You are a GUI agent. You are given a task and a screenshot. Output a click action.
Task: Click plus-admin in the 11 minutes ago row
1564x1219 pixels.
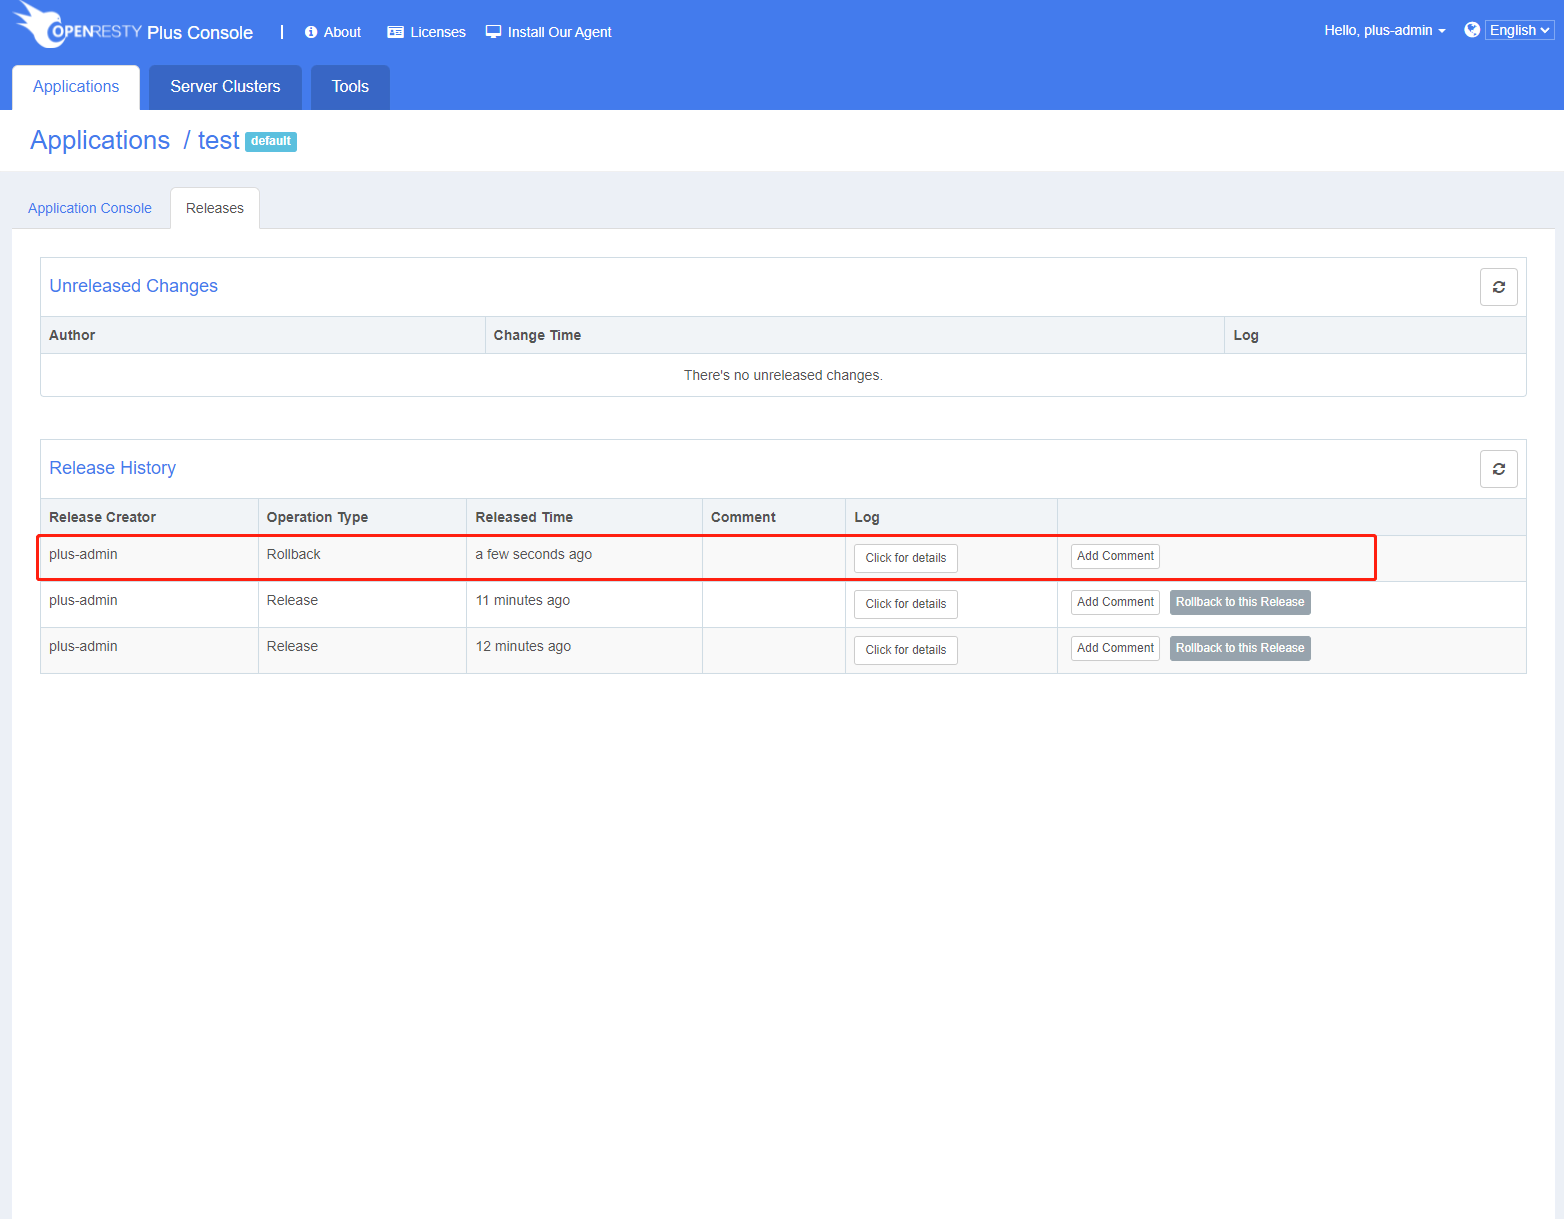pyautogui.click(x=83, y=600)
